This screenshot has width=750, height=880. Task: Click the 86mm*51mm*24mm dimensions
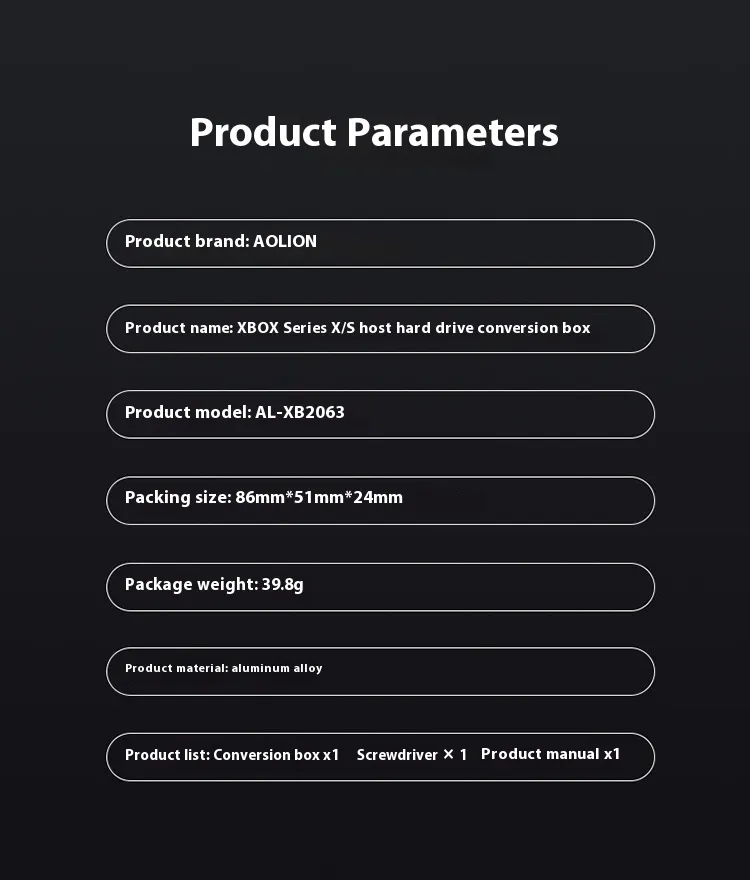pos(319,497)
